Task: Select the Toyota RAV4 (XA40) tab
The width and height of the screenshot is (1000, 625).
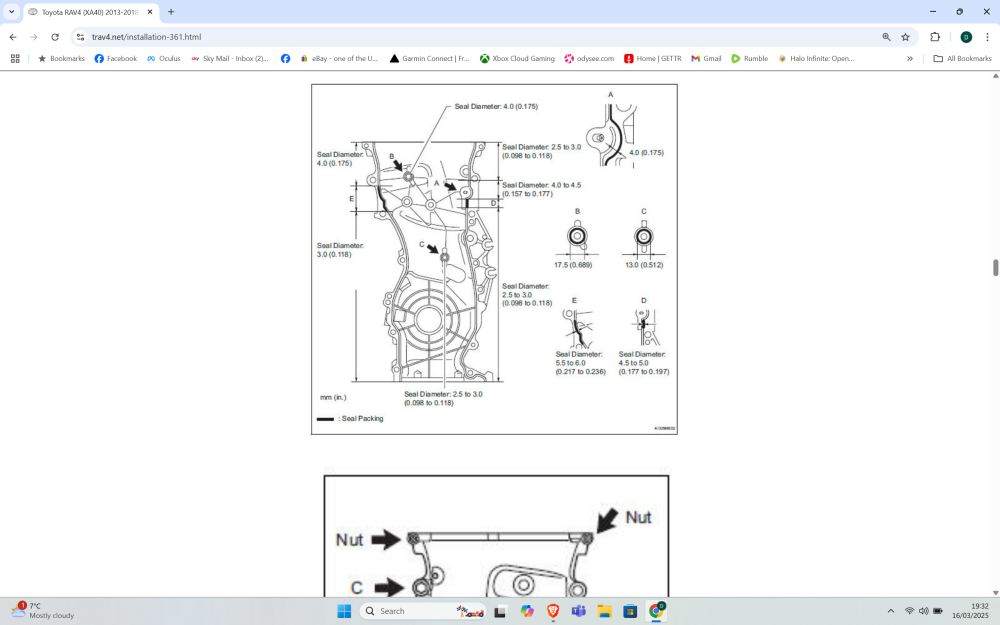Action: (x=89, y=12)
